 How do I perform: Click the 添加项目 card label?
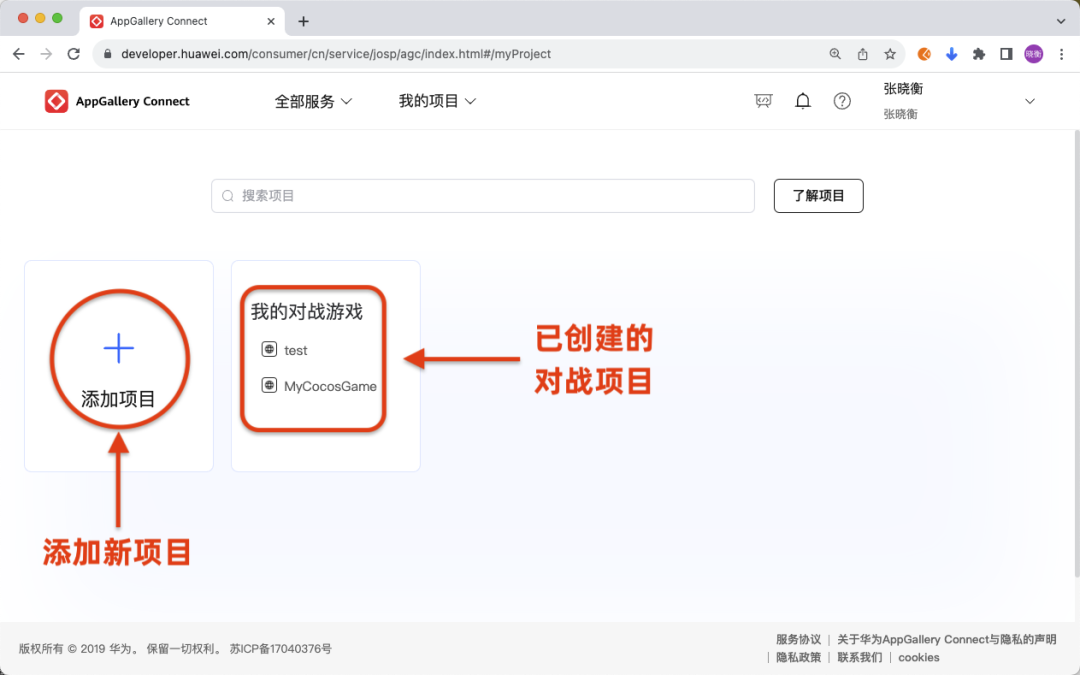[118, 399]
